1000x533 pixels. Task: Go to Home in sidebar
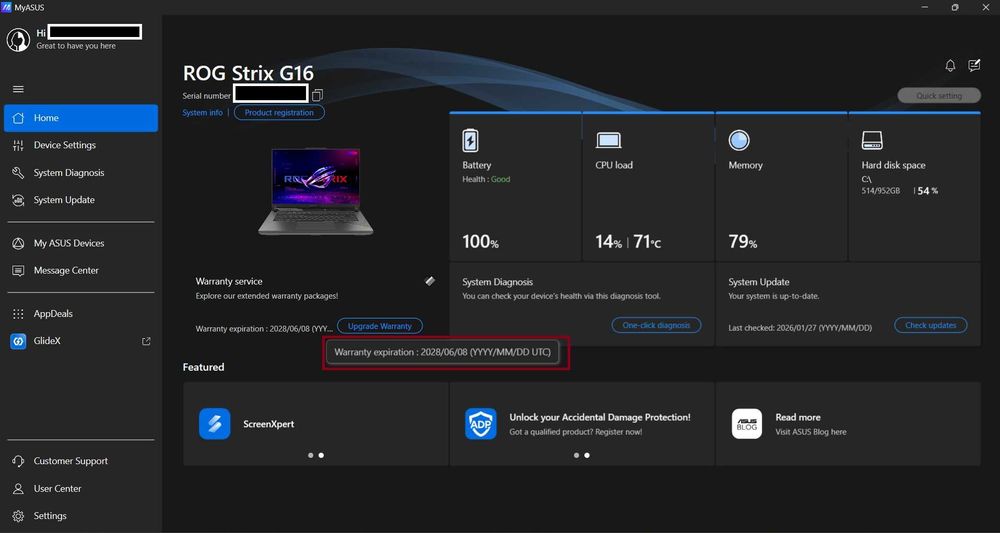[81, 118]
